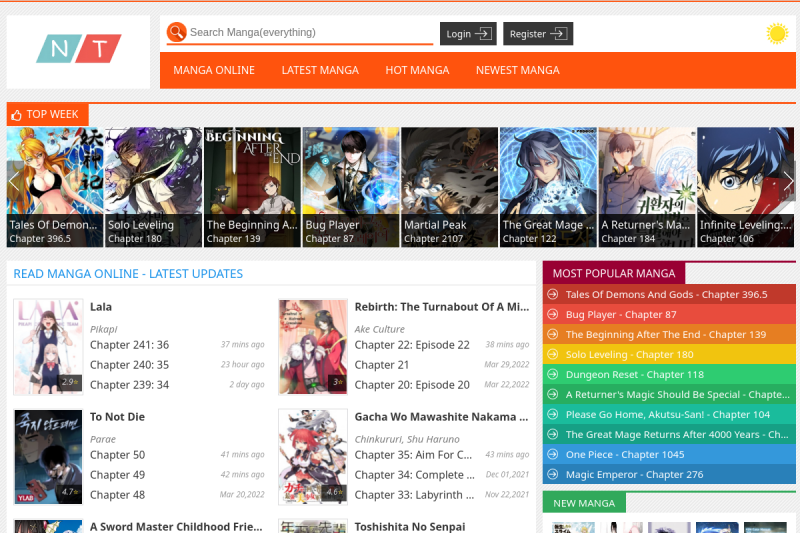This screenshot has width=800, height=533.
Task: Open Chapter 22: Episode 22
Action: pos(412,345)
